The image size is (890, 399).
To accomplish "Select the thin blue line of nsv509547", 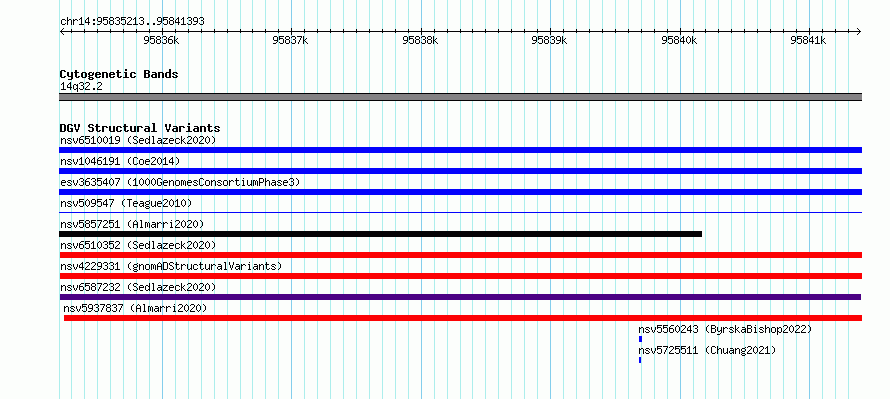I will coord(460,213).
